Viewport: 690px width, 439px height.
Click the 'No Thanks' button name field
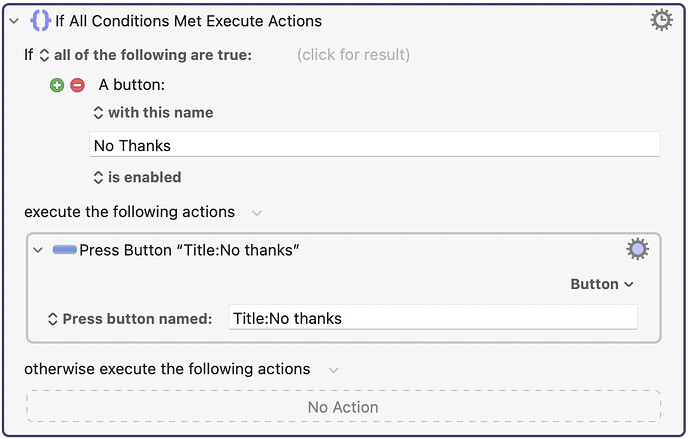tap(374, 145)
